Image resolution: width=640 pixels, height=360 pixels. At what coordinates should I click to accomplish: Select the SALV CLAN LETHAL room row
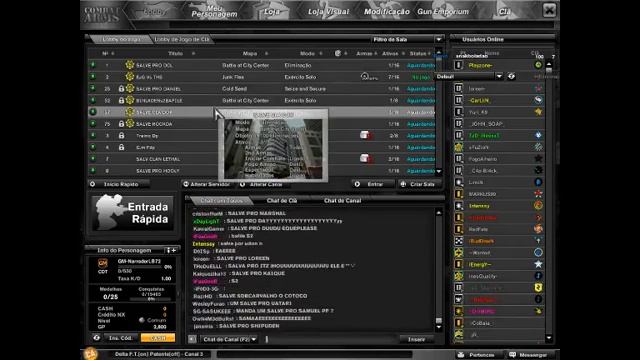click(261, 159)
